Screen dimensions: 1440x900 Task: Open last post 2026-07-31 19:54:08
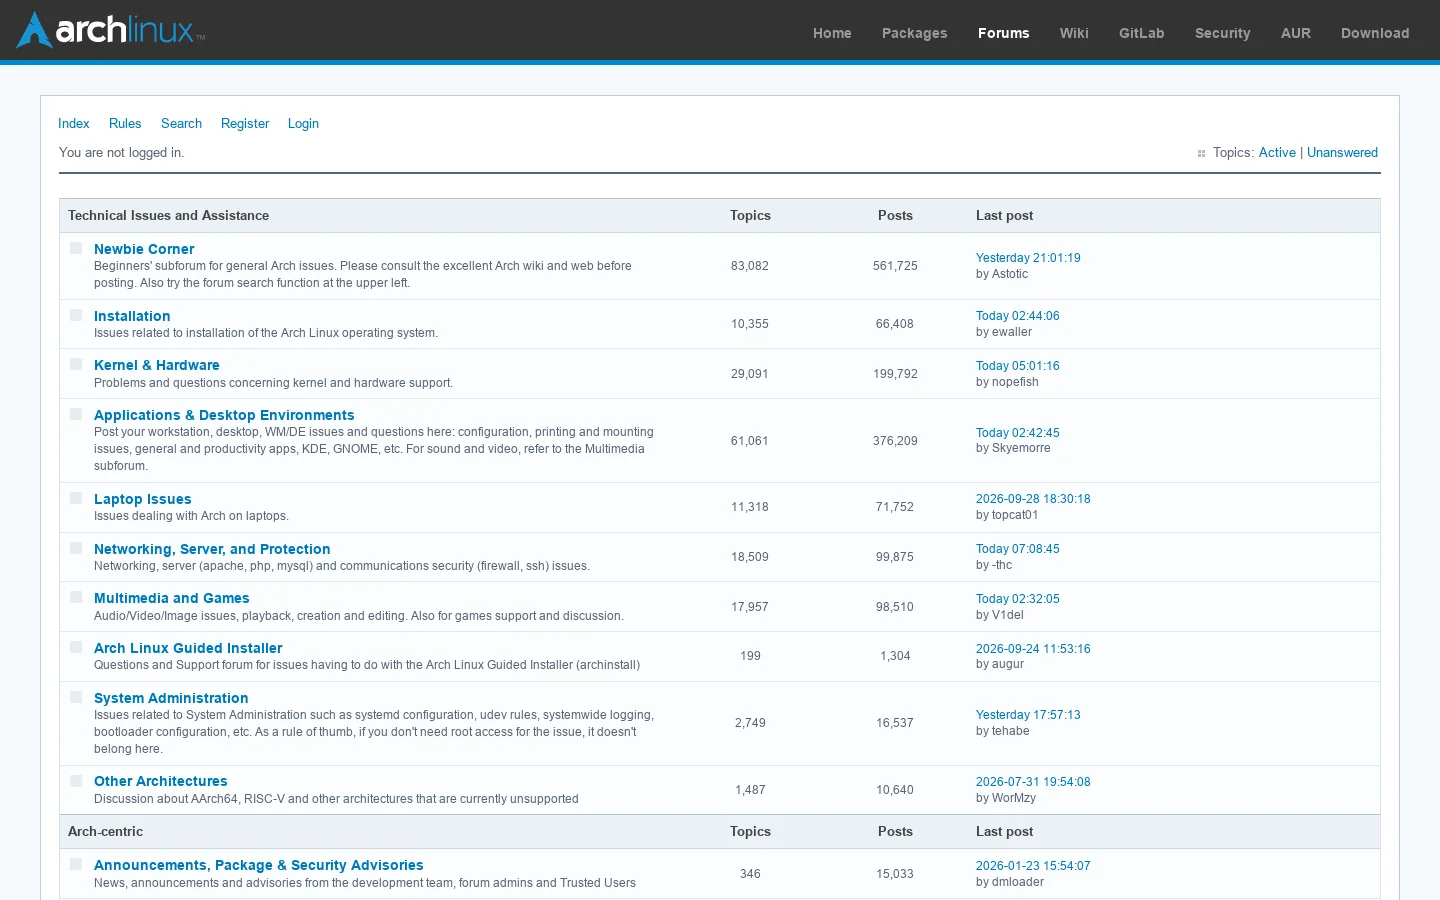(x=1033, y=782)
